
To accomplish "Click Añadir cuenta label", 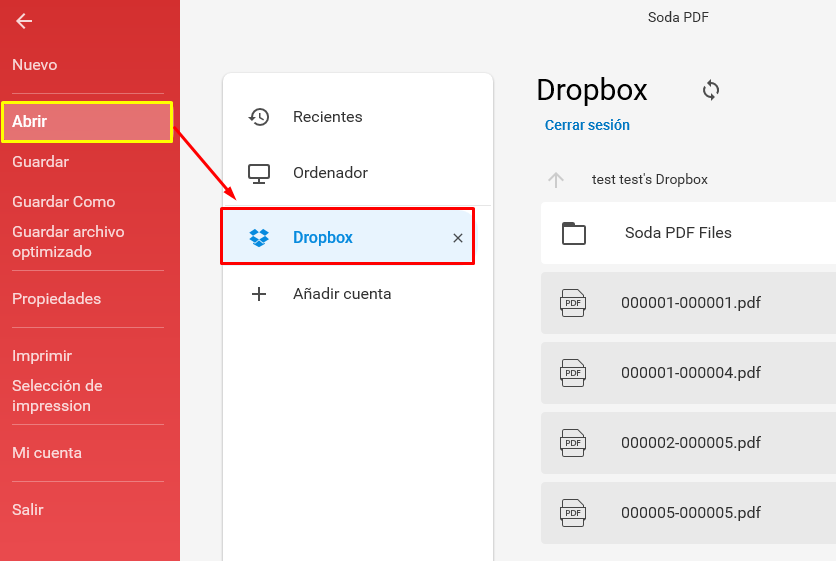I will pyautogui.click(x=342, y=294).
